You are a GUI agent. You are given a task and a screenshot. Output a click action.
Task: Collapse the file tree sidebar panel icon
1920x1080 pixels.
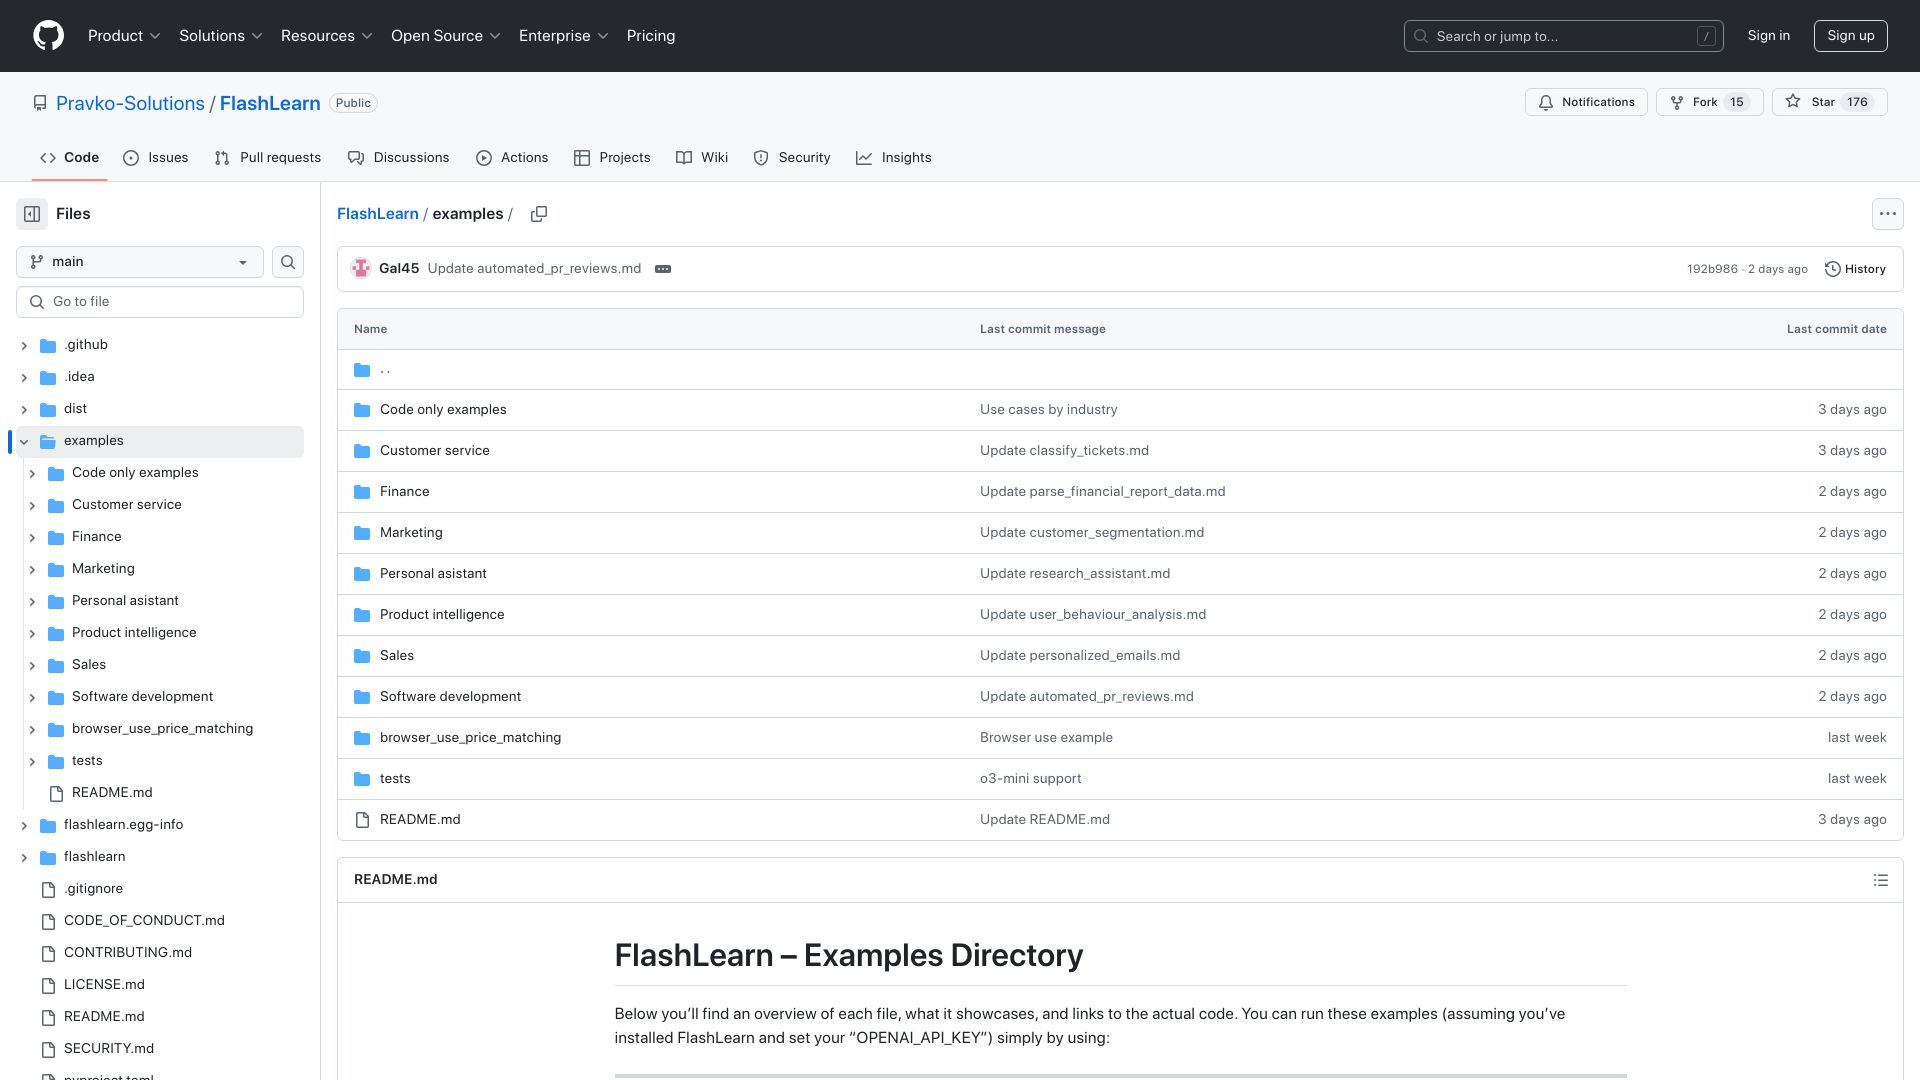click(x=32, y=214)
